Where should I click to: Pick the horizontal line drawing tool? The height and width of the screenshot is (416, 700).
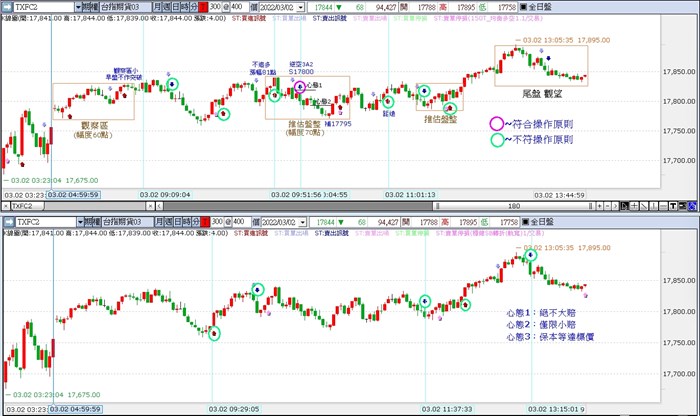click(663, 206)
